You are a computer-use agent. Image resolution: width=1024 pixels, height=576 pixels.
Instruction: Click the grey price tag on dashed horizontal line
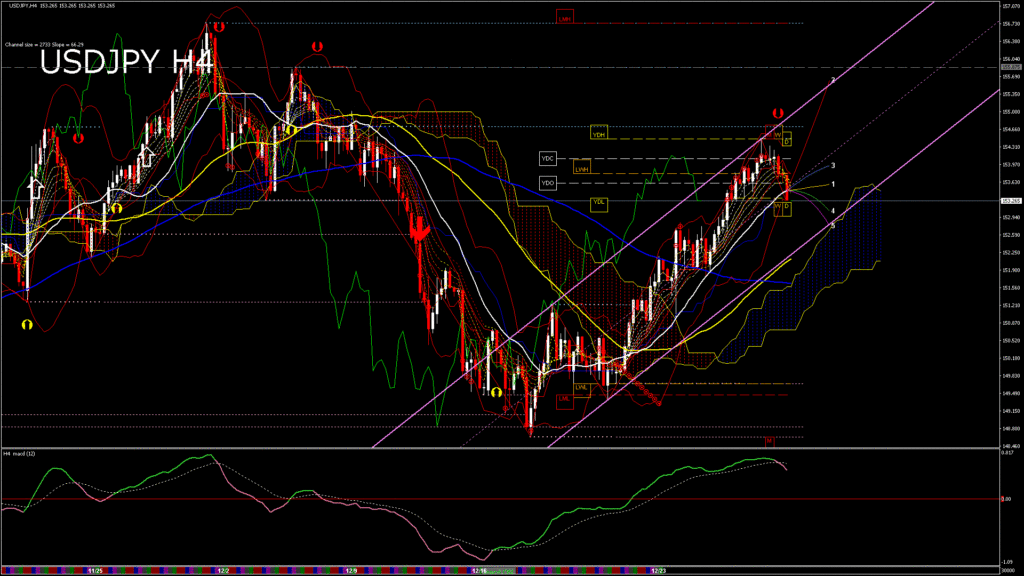(x=1011, y=67)
